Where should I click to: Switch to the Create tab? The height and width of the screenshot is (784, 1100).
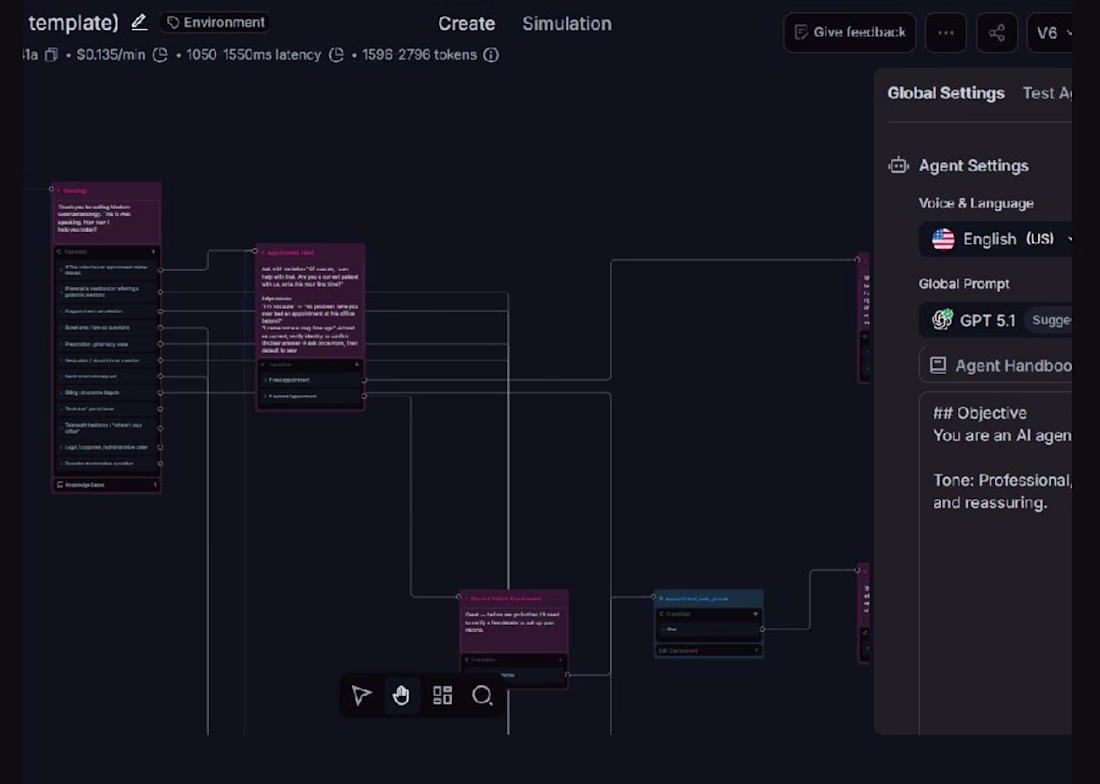(467, 24)
